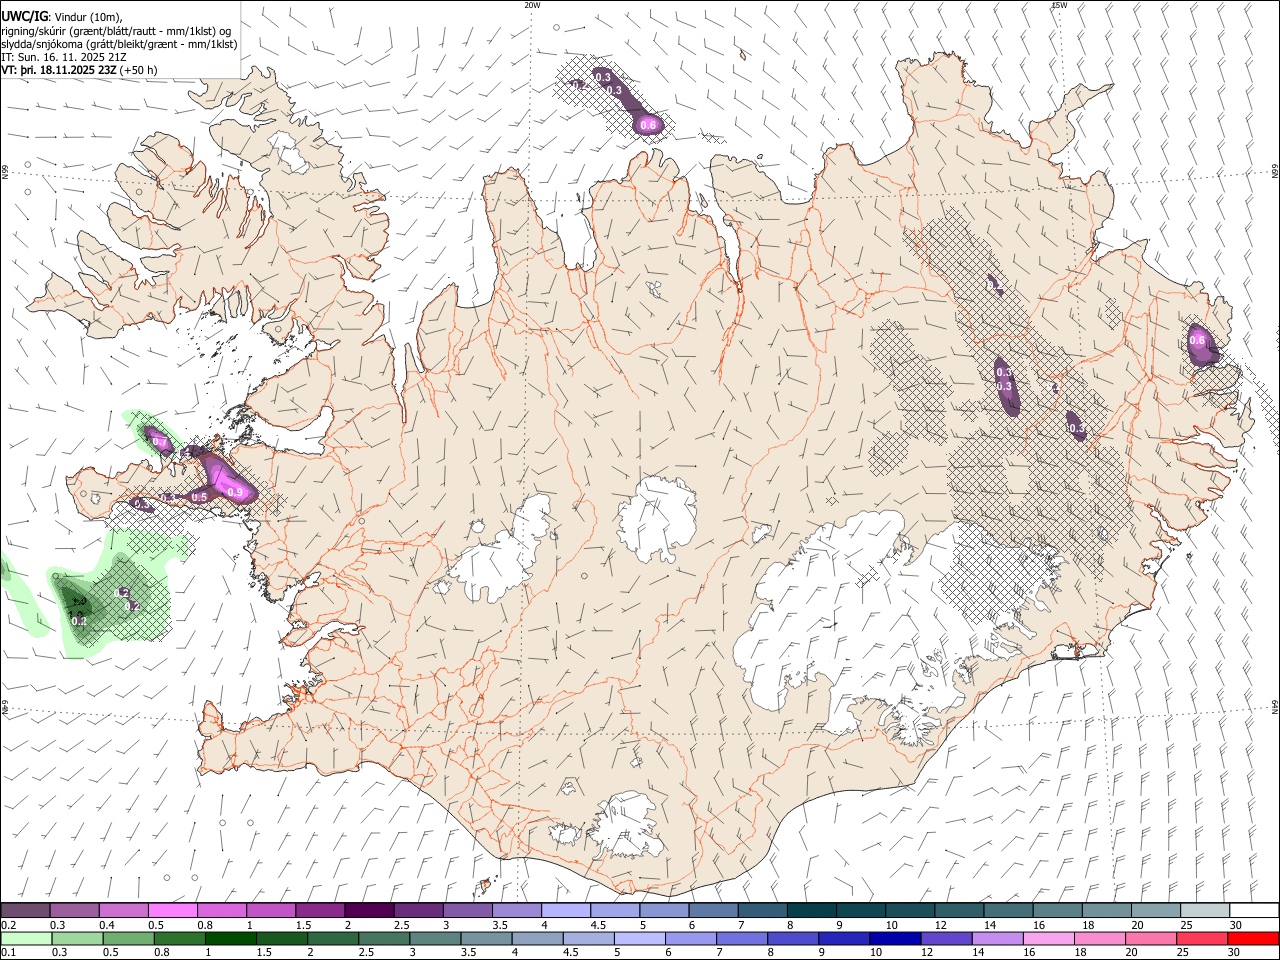This screenshot has width=1280, height=960.
Task: Click the lightest green 0.1 swatch in bottom legend
Action: [26, 939]
